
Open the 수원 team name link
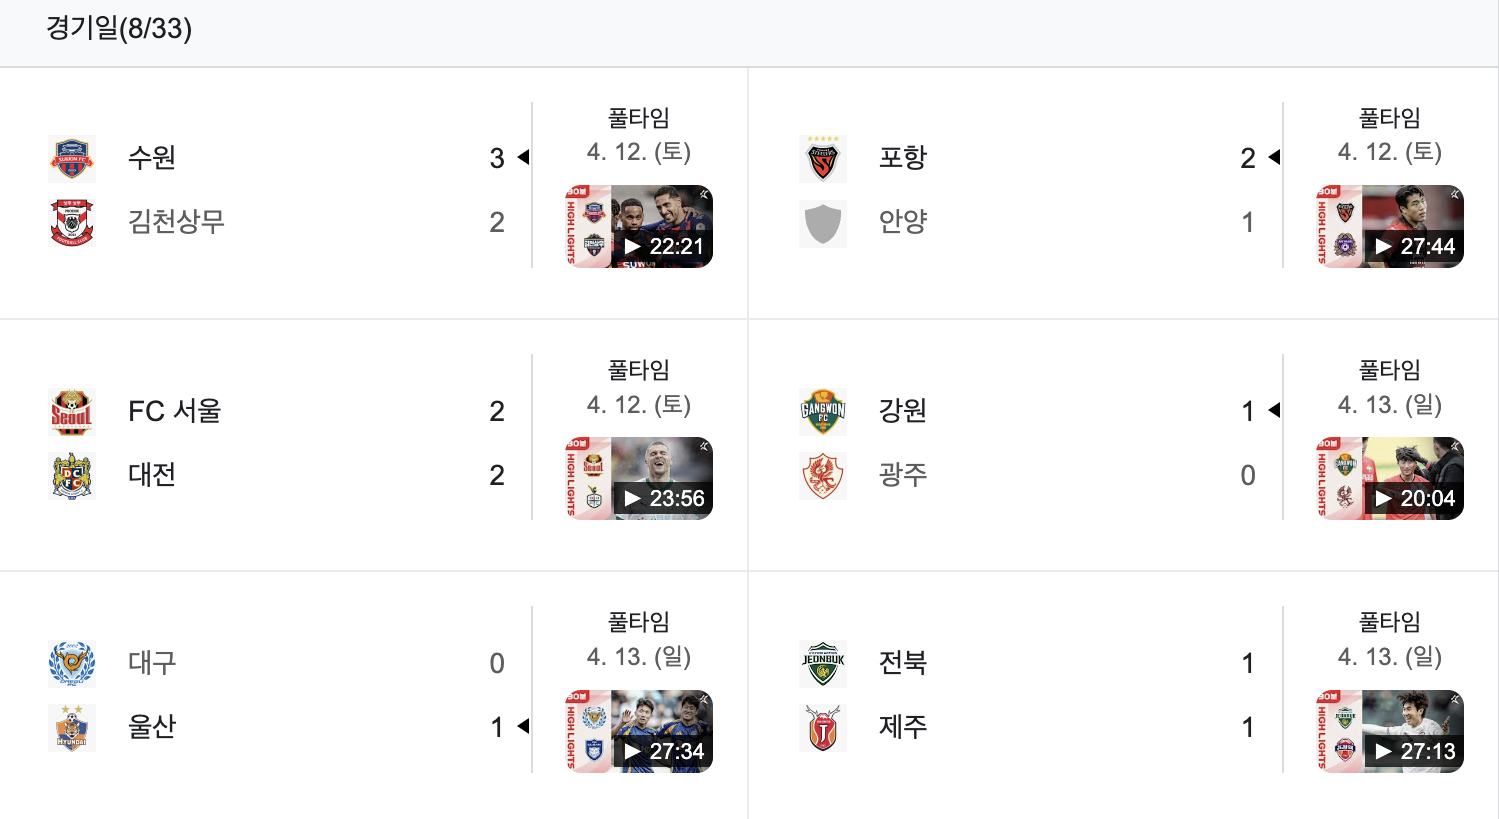coord(152,158)
